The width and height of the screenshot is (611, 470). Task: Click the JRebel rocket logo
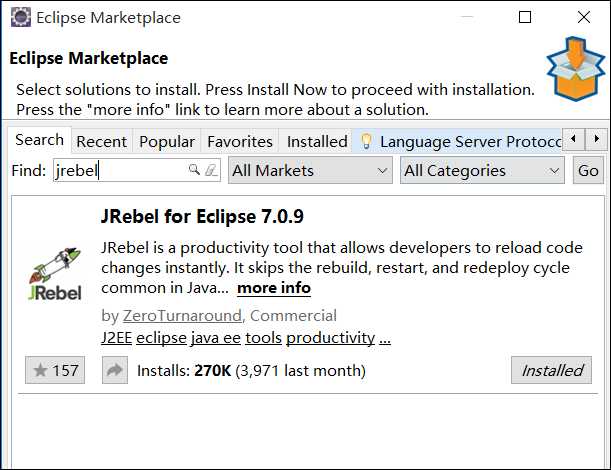point(55,274)
